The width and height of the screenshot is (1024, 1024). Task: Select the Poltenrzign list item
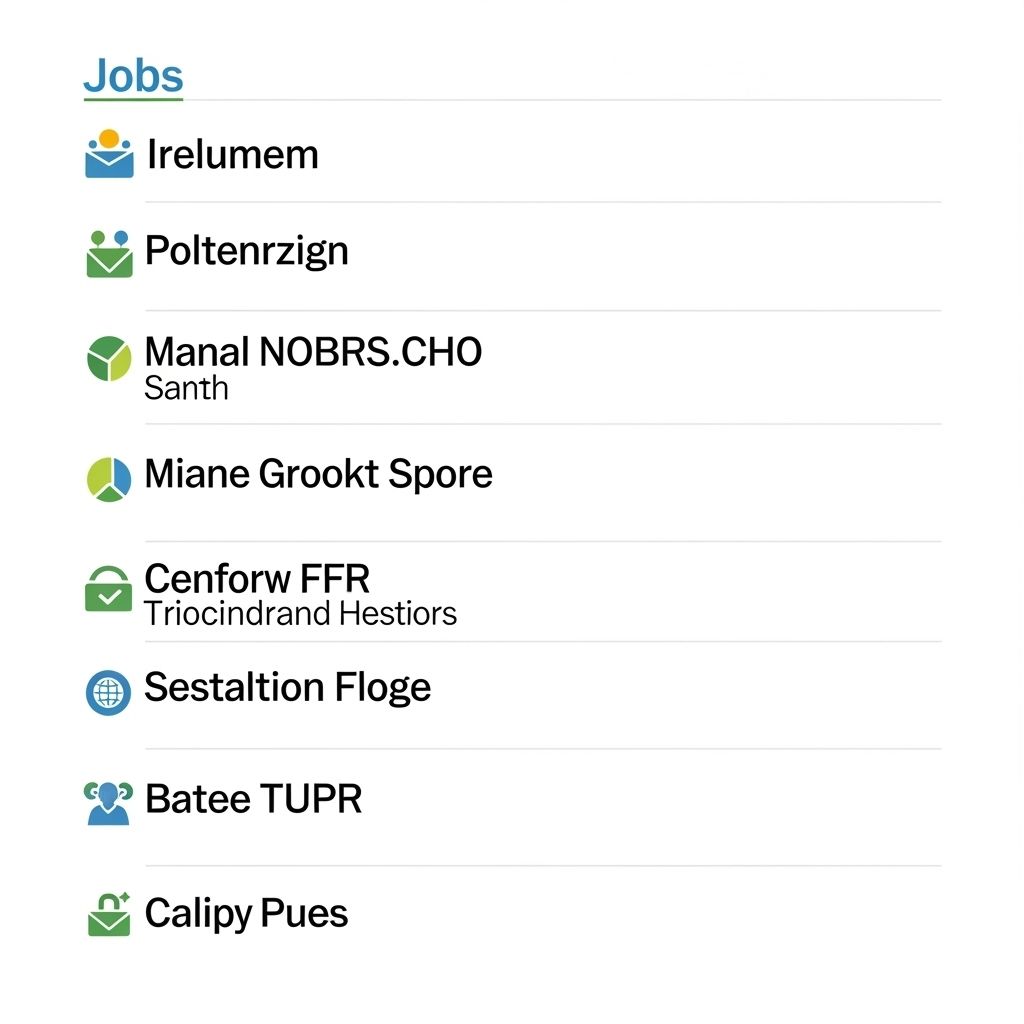[246, 250]
